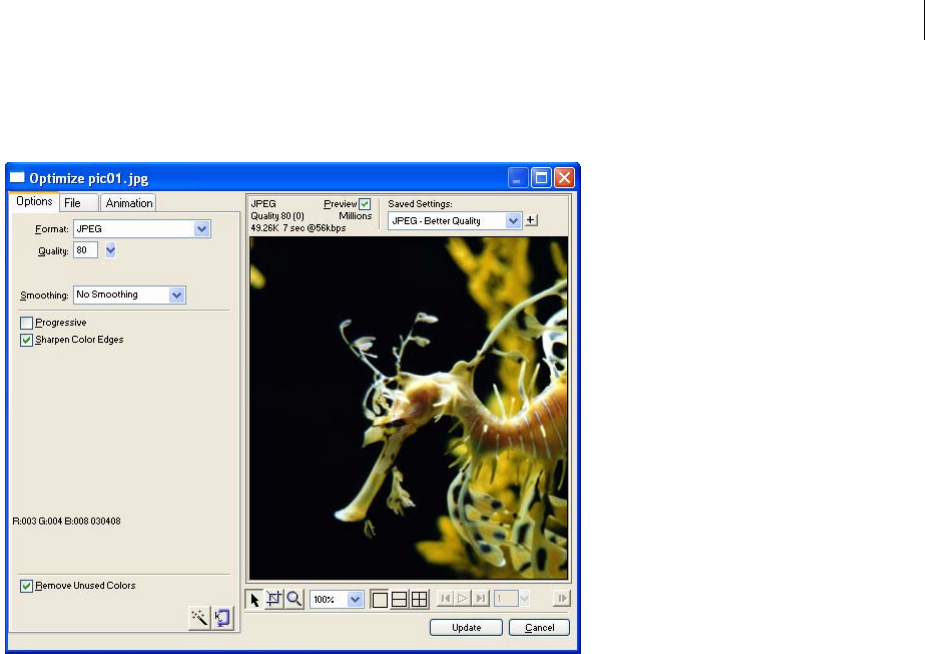Select the export area crop tool
925x654 pixels.
pyautogui.click(x=274, y=600)
